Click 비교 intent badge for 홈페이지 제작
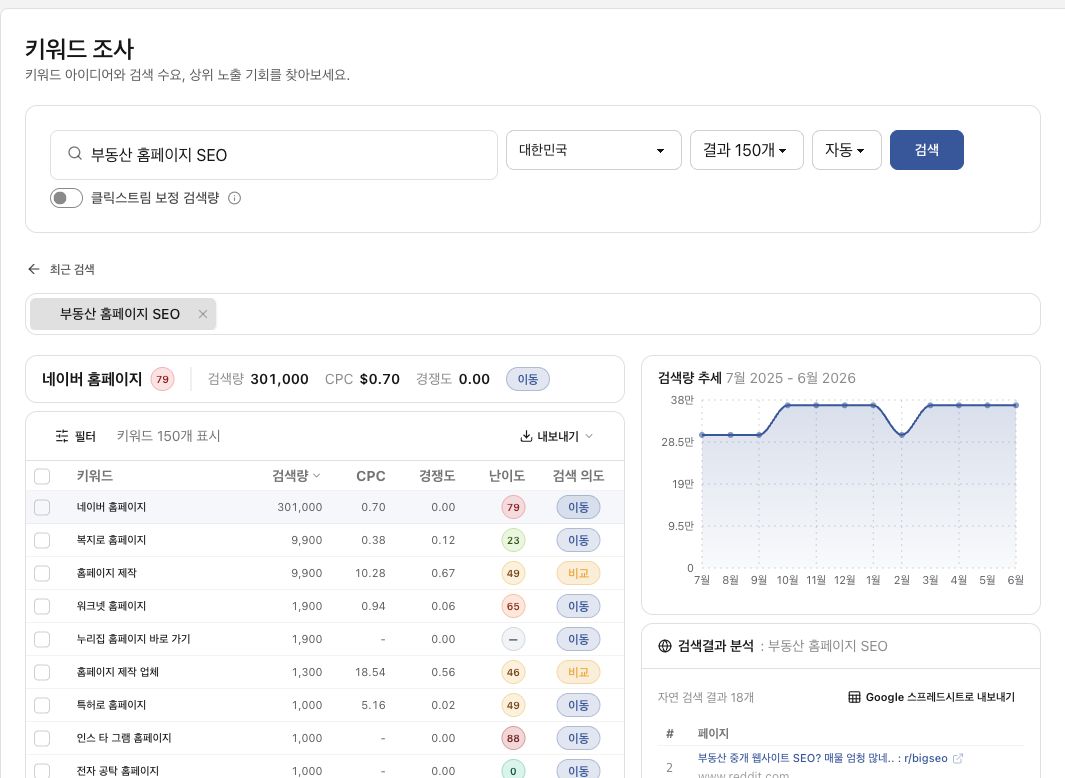Viewport: 1065px width, 778px height. [x=578, y=573]
